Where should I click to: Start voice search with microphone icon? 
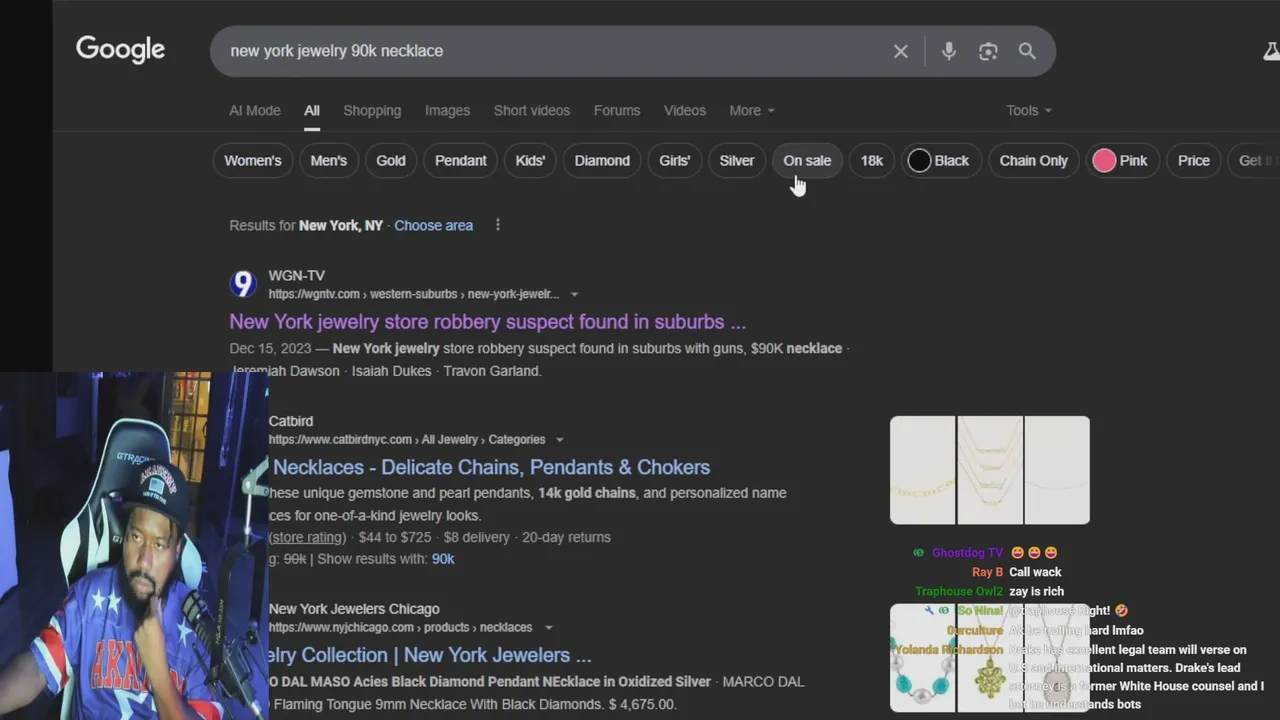[949, 51]
